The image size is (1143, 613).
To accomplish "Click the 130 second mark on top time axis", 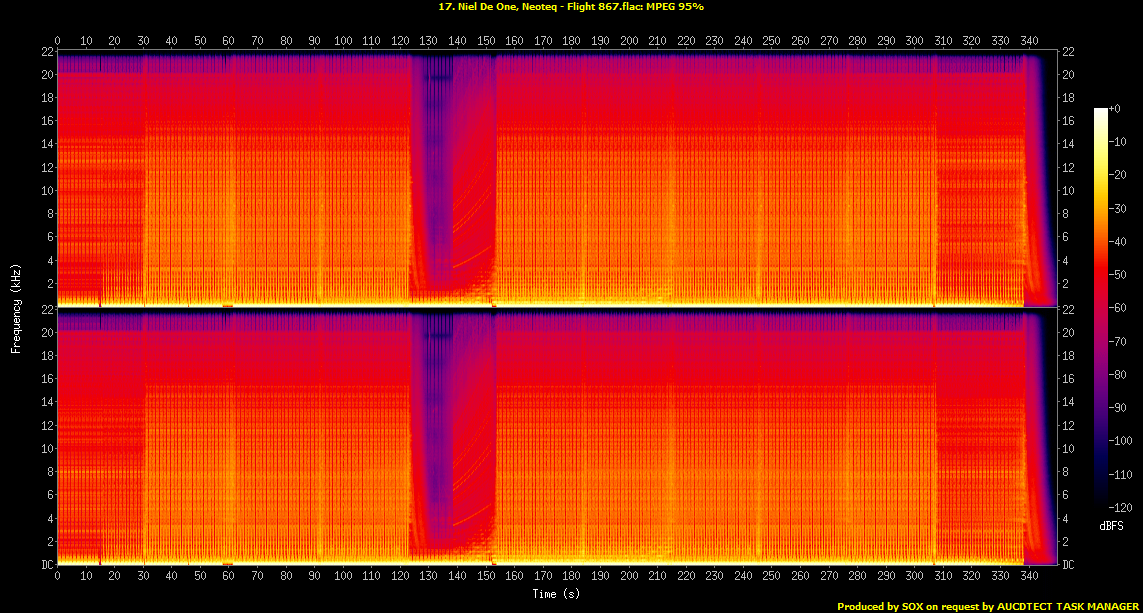I will [429, 42].
